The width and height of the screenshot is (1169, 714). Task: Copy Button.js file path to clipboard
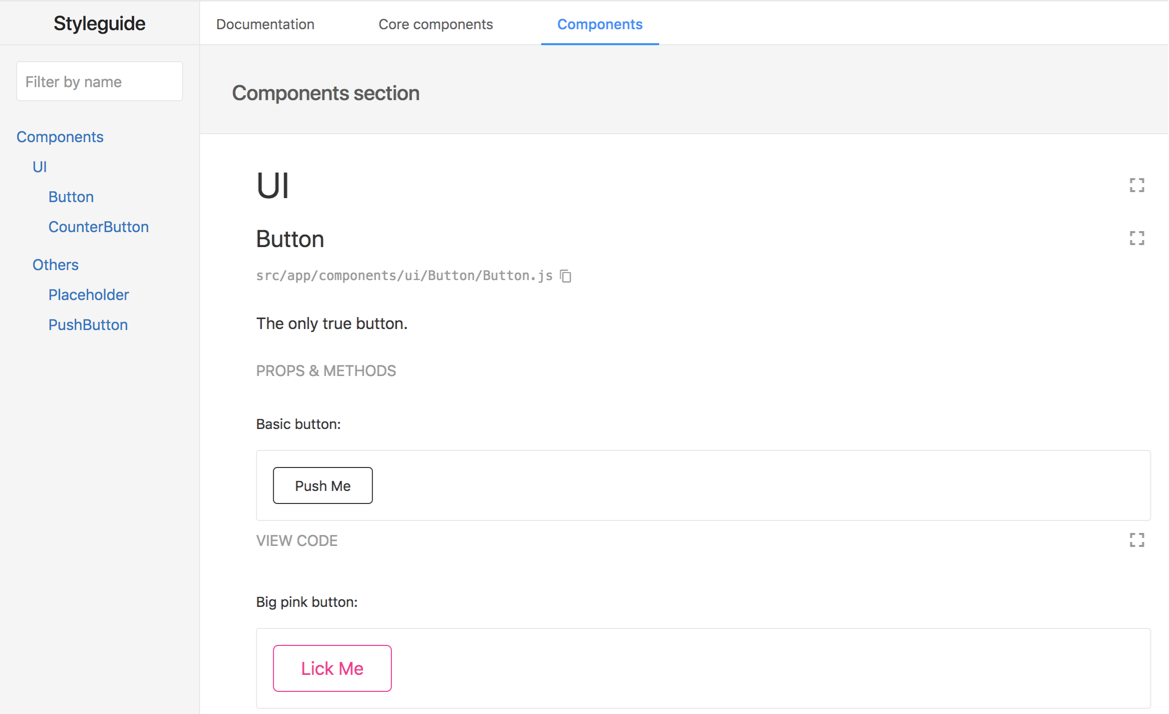pos(566,276)
